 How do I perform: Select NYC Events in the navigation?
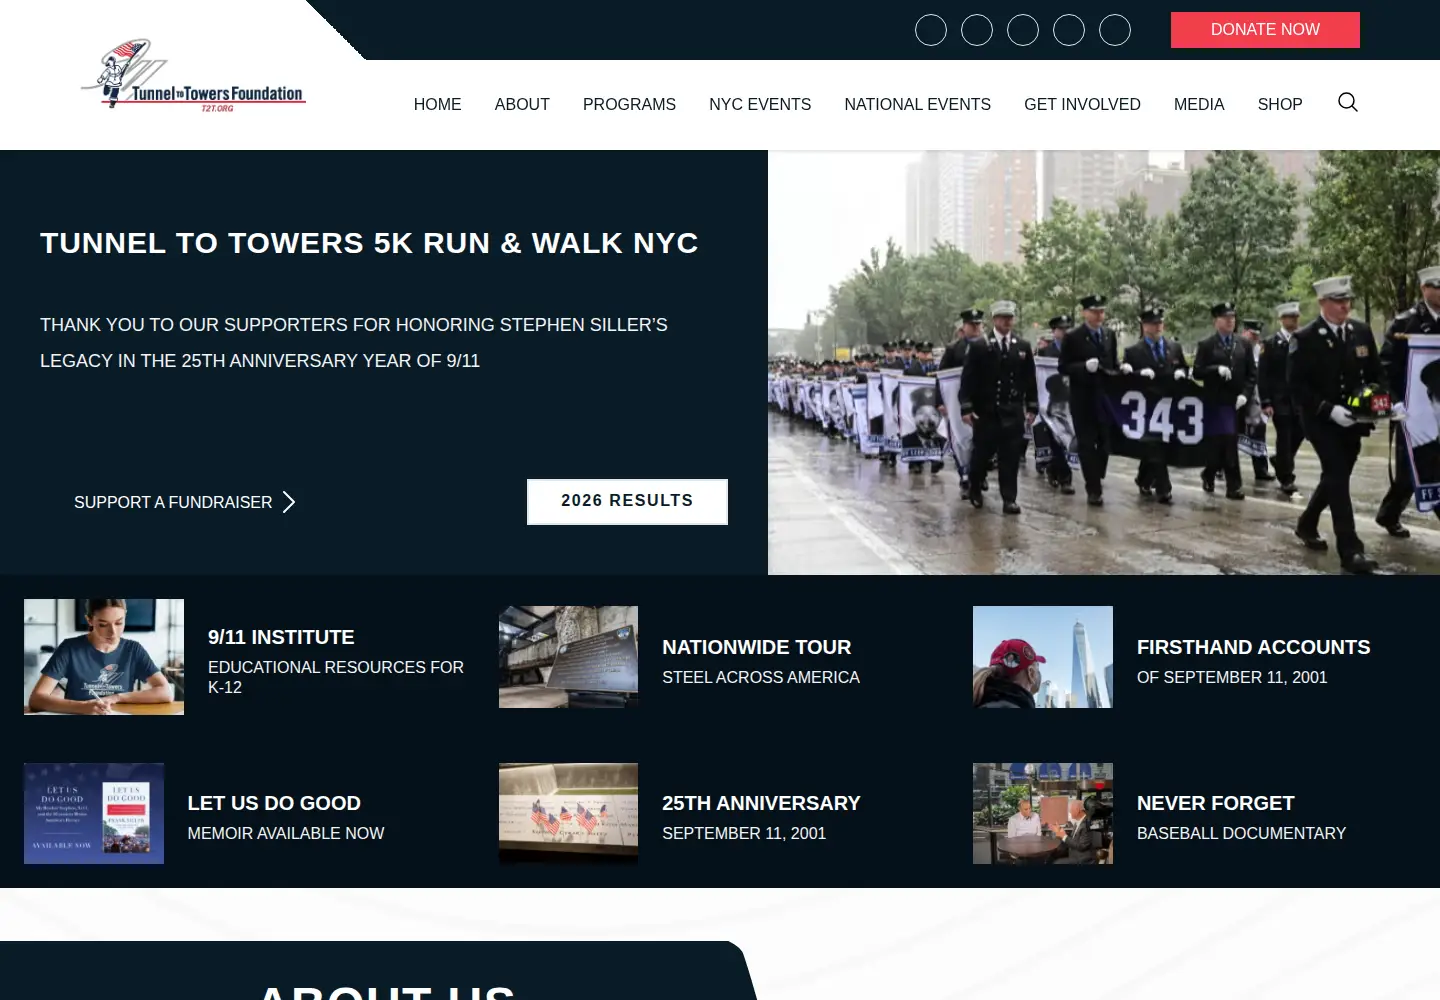point(760,104)
